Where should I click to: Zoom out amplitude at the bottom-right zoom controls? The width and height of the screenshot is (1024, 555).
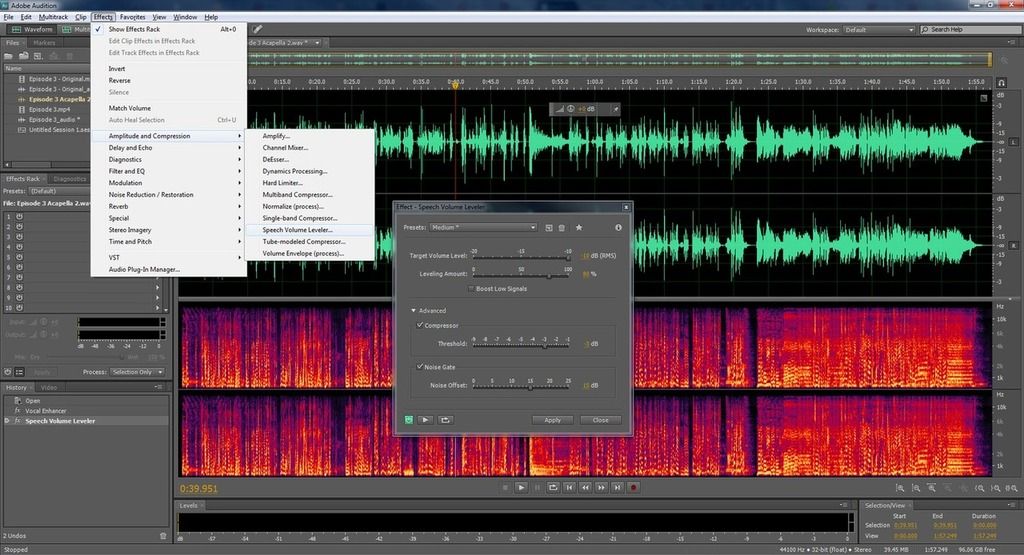coord(916,488)
